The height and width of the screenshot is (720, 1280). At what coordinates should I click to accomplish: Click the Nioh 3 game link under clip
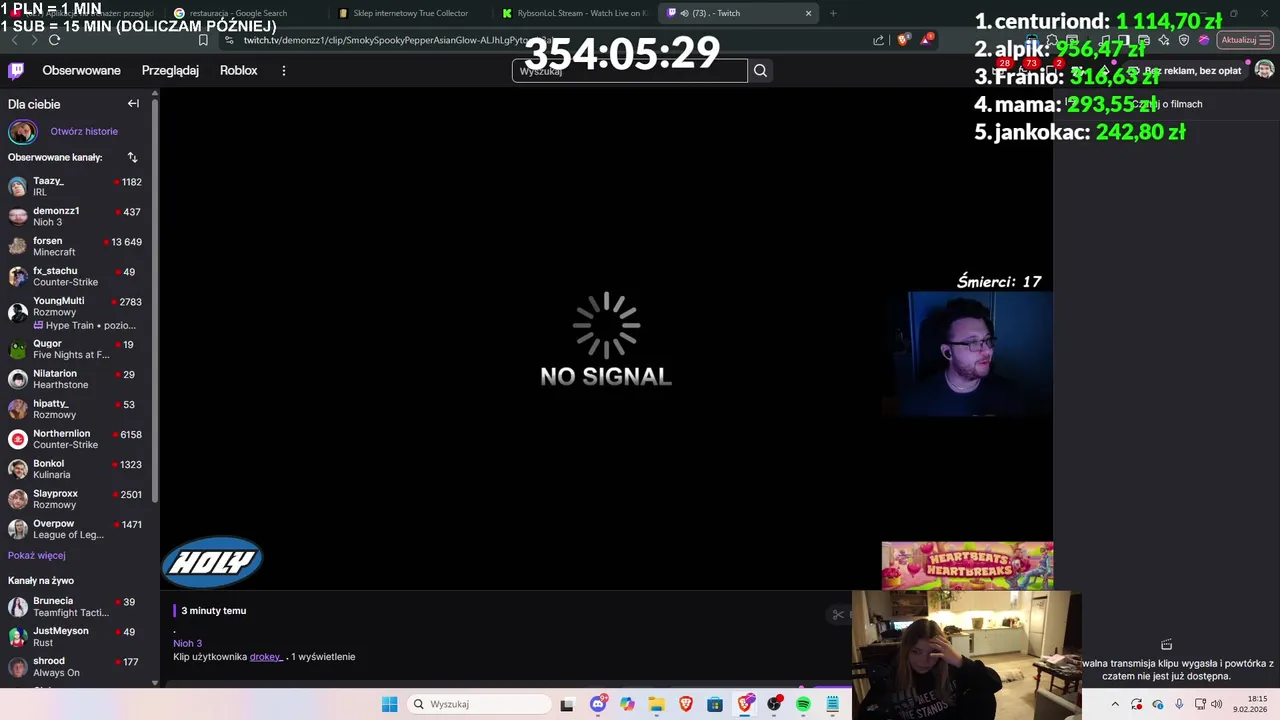point(187,644)
